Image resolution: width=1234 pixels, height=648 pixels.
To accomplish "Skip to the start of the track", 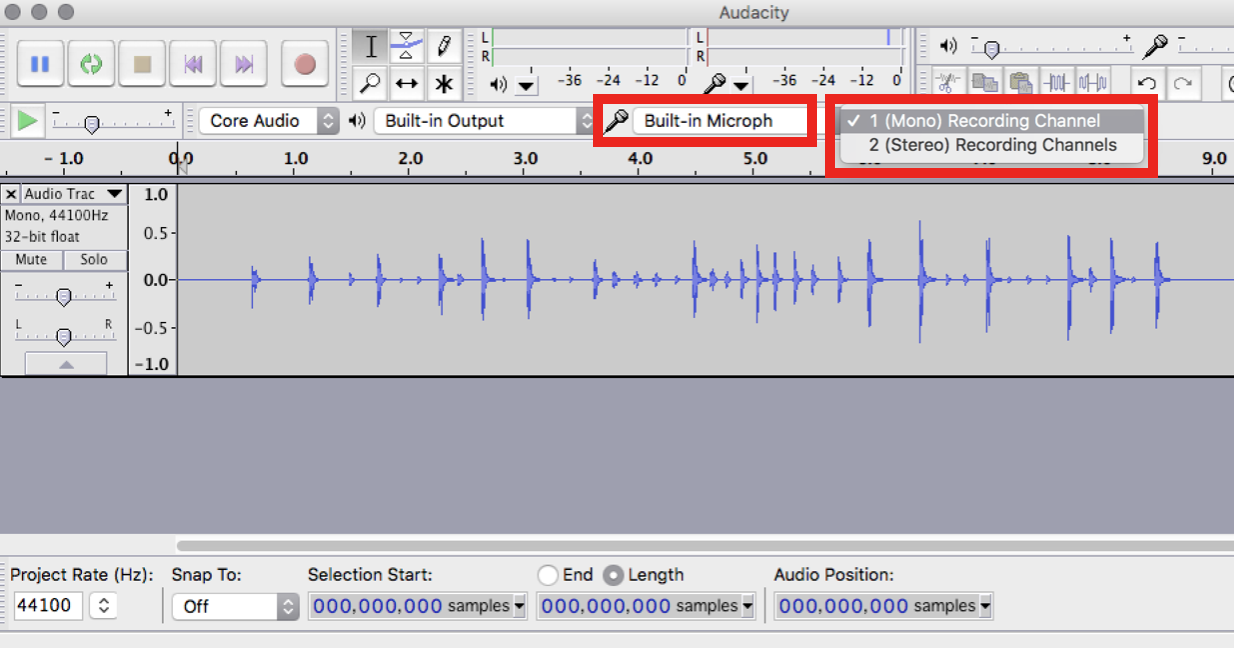I will tap(193, 65).
